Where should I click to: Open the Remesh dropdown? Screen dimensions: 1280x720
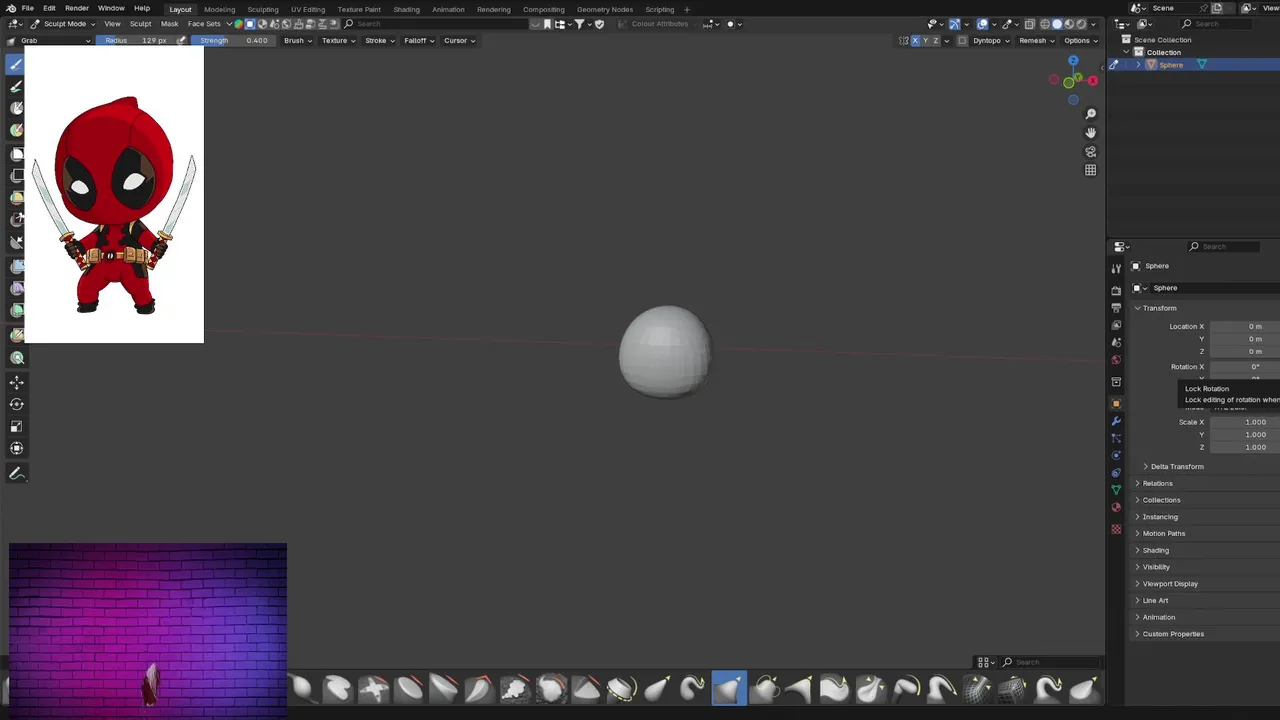coord(1036,41)
